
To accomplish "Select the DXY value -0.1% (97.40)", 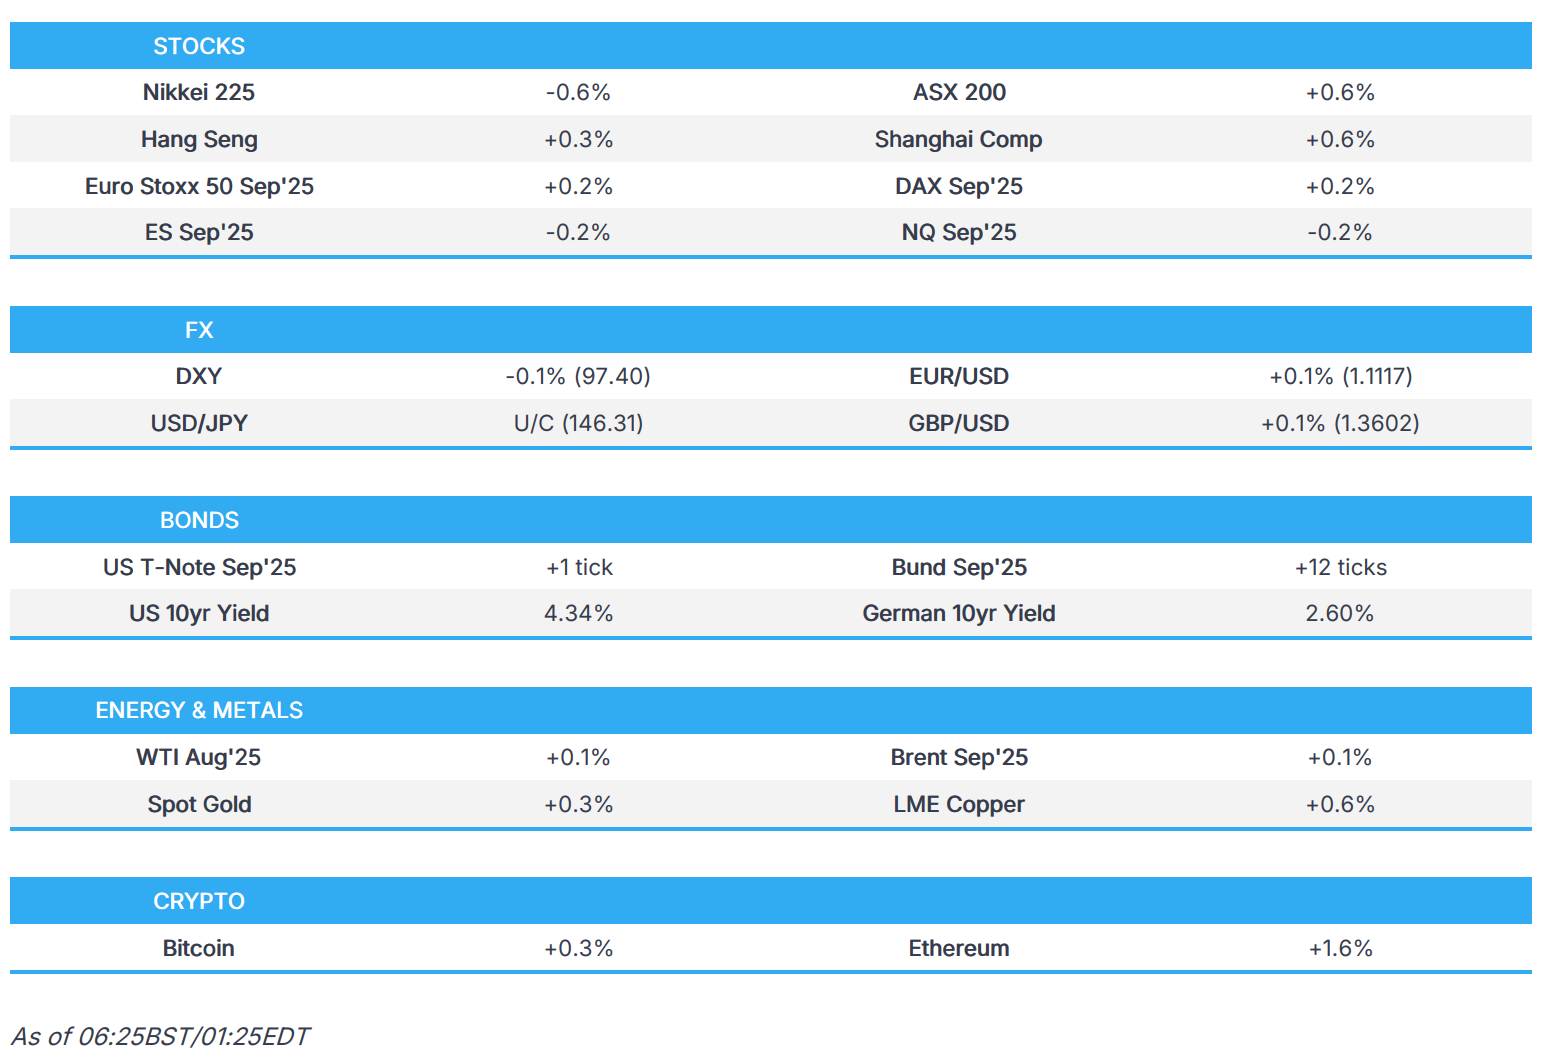I will [x=578, y=376].
